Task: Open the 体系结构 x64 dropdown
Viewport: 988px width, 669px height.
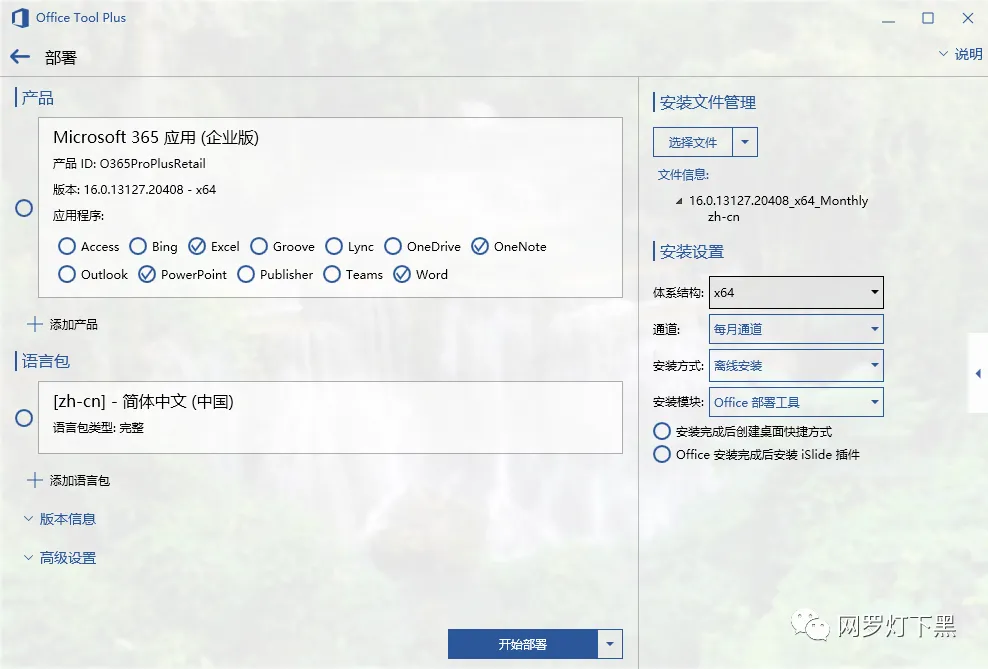Action: (796, 292)
